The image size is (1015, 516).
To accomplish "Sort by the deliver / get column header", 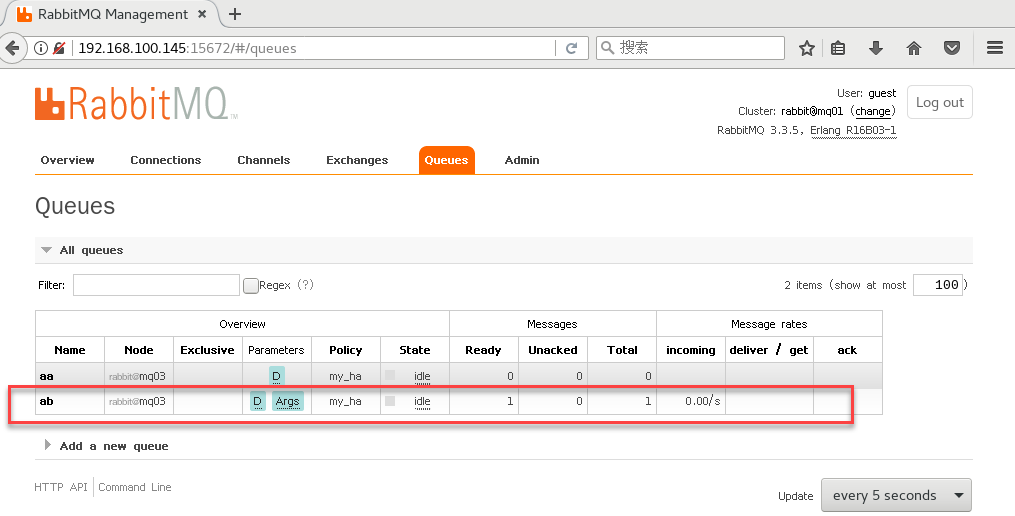I will coord(768,350).
